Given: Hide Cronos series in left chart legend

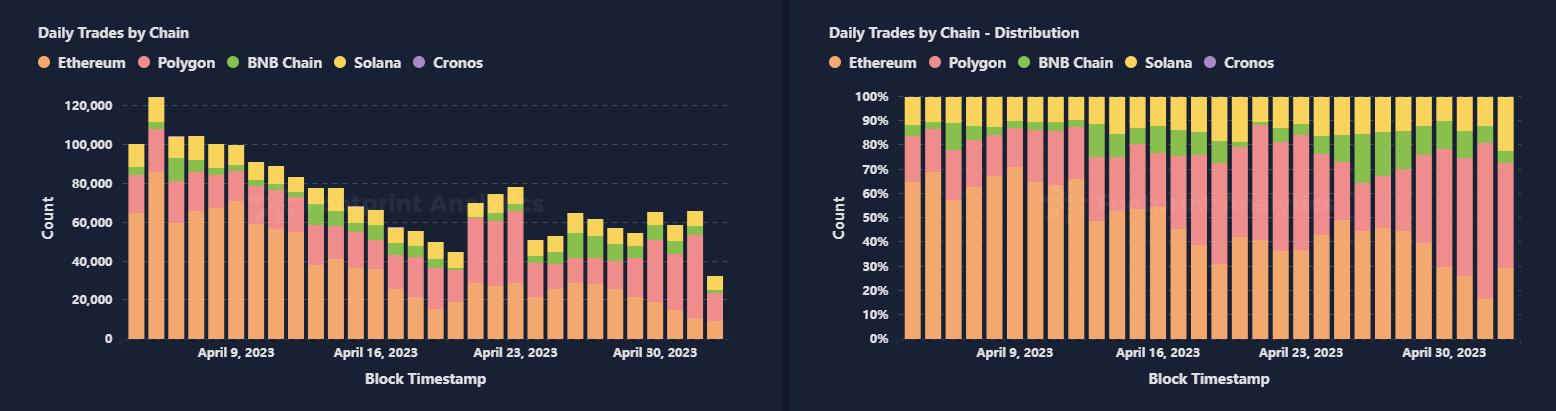Looking at the screenshot, I should (448, 63).
